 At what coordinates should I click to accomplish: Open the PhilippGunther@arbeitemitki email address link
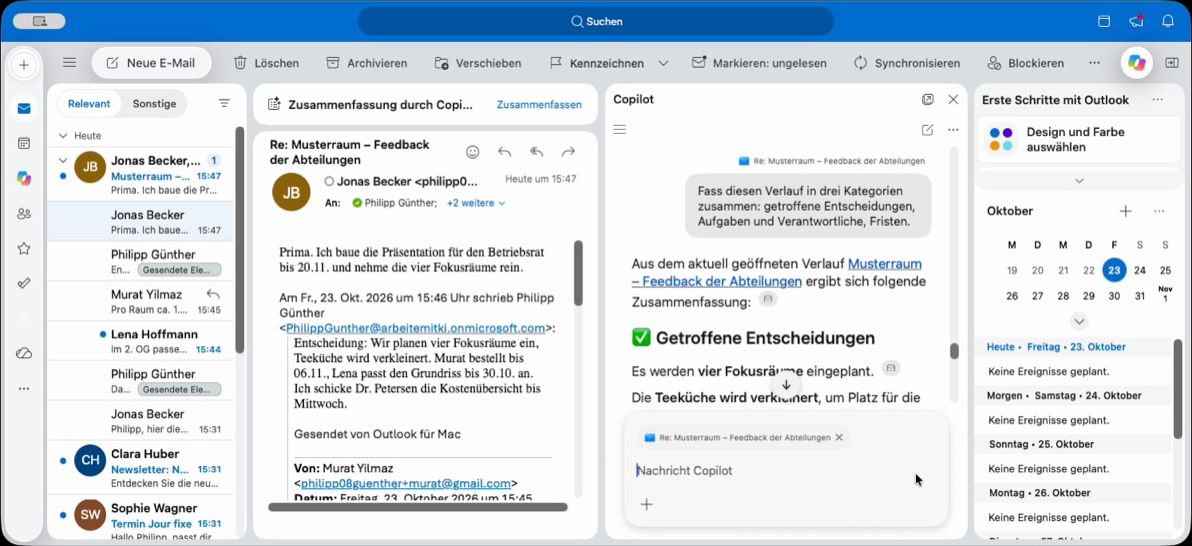pyautogui.click(x=415, y=328)
